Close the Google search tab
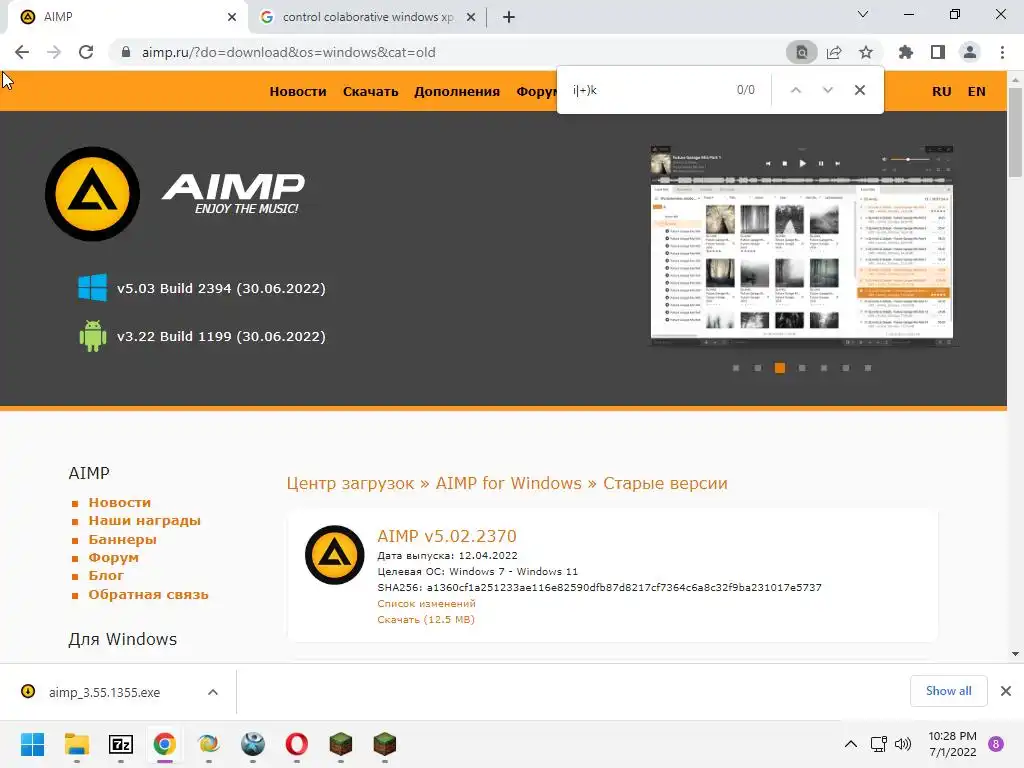 pos(471,17)
